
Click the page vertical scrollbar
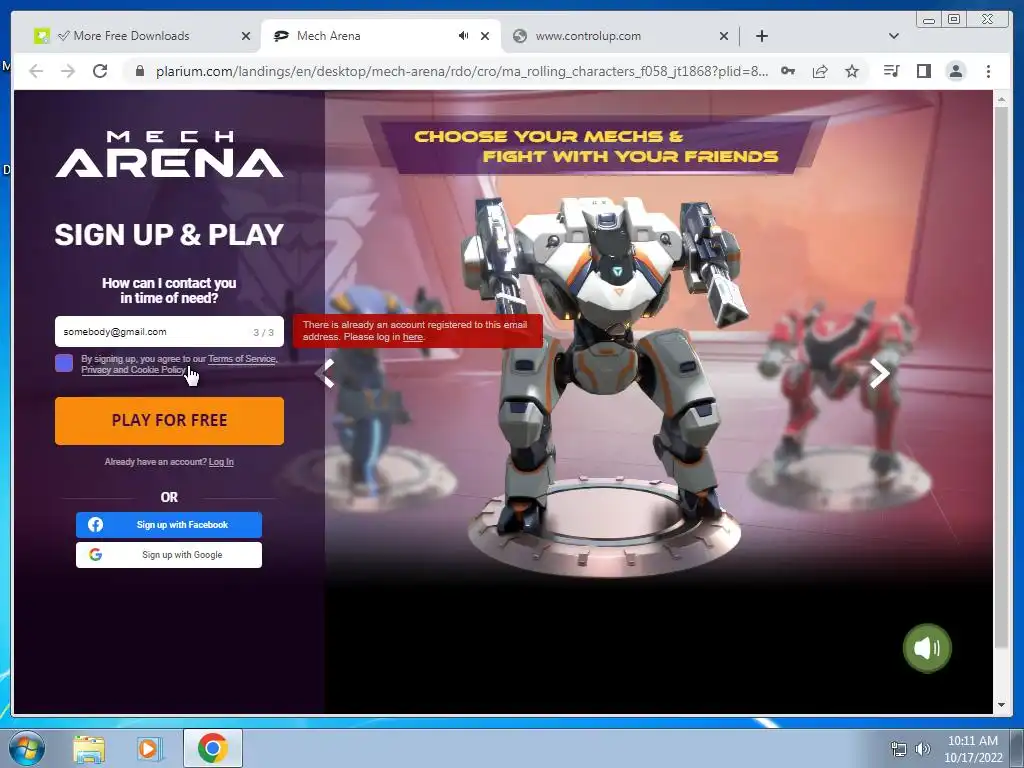point(1000,379)
